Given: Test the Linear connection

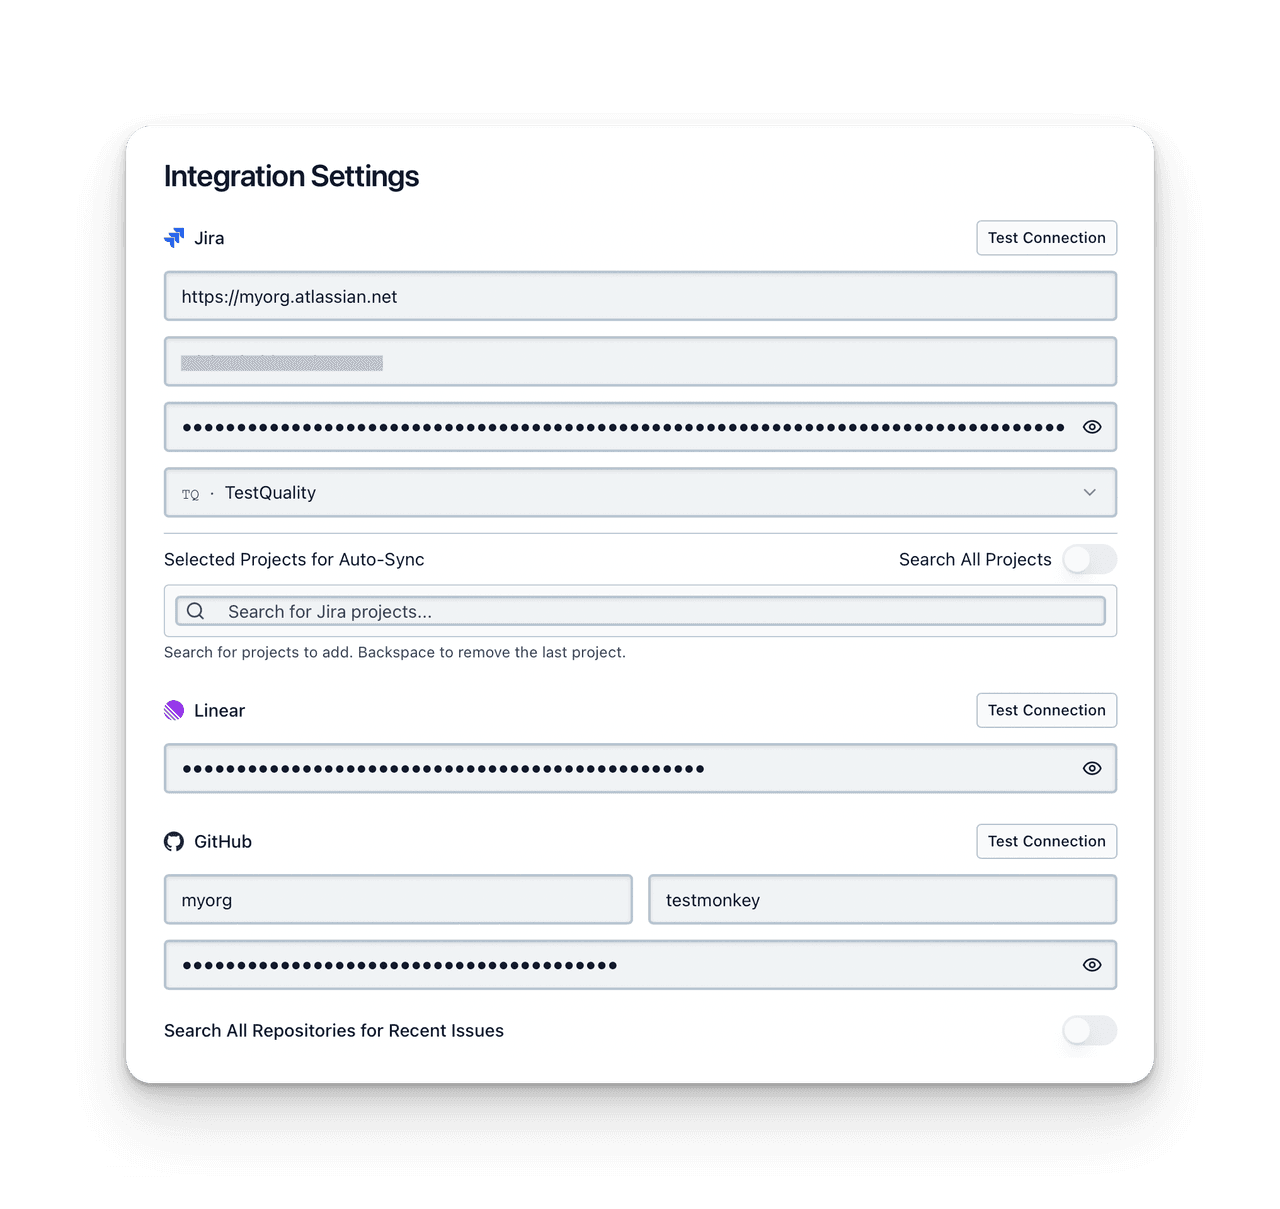Looking at the screenshot, I should click(1046, 710).
